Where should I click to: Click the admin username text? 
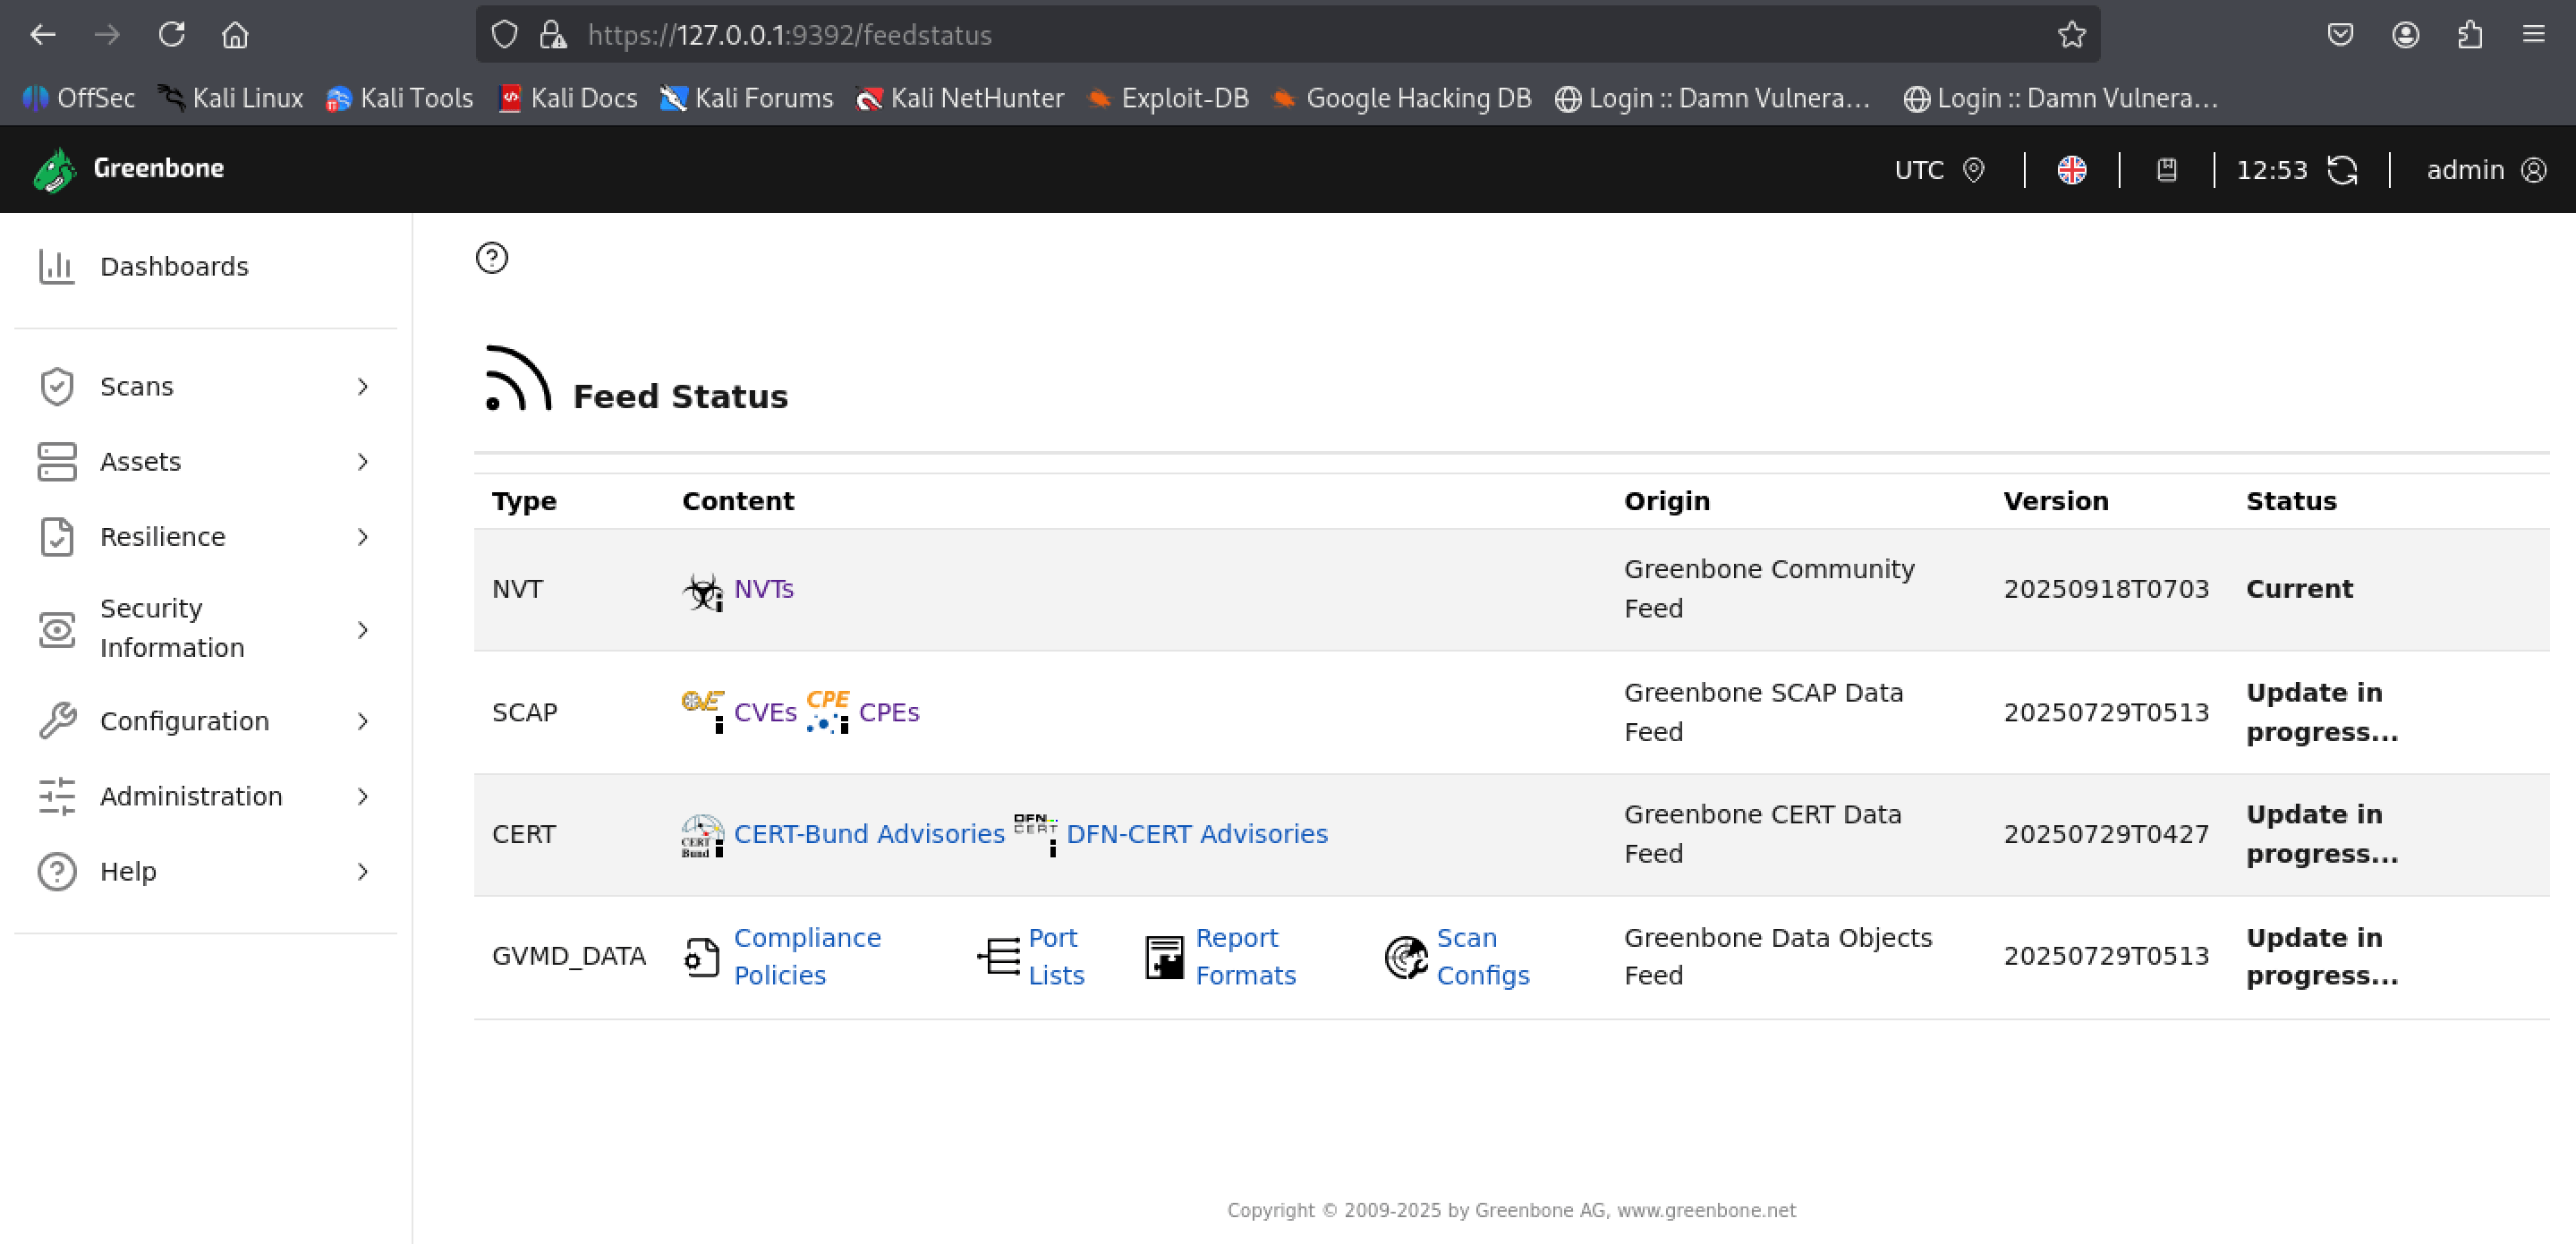click(x=2465, y=170)
